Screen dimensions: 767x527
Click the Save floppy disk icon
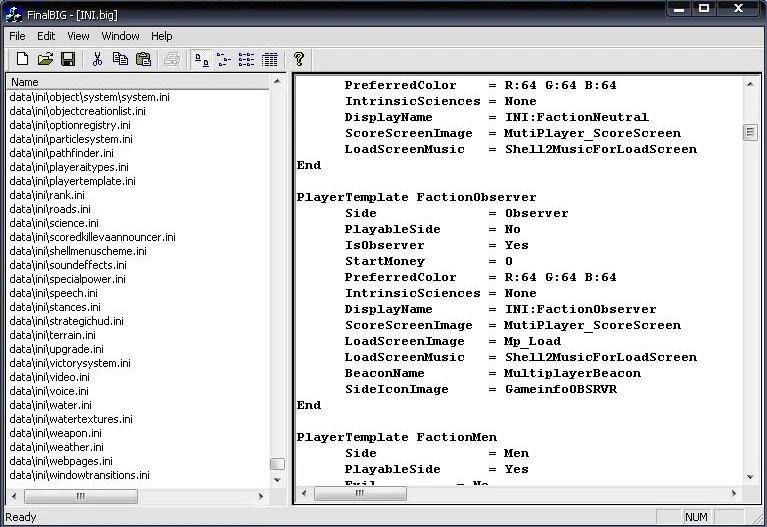68,60
